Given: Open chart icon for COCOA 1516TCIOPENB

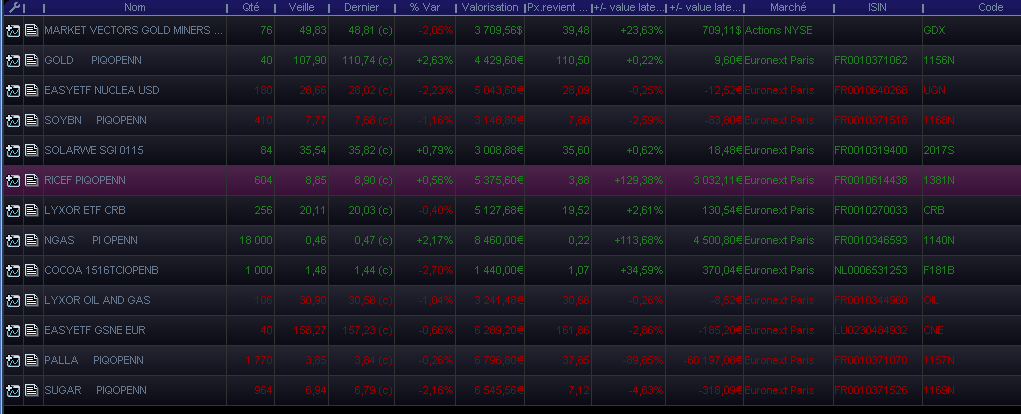Looking at the screenshot, I should [13, 270].
